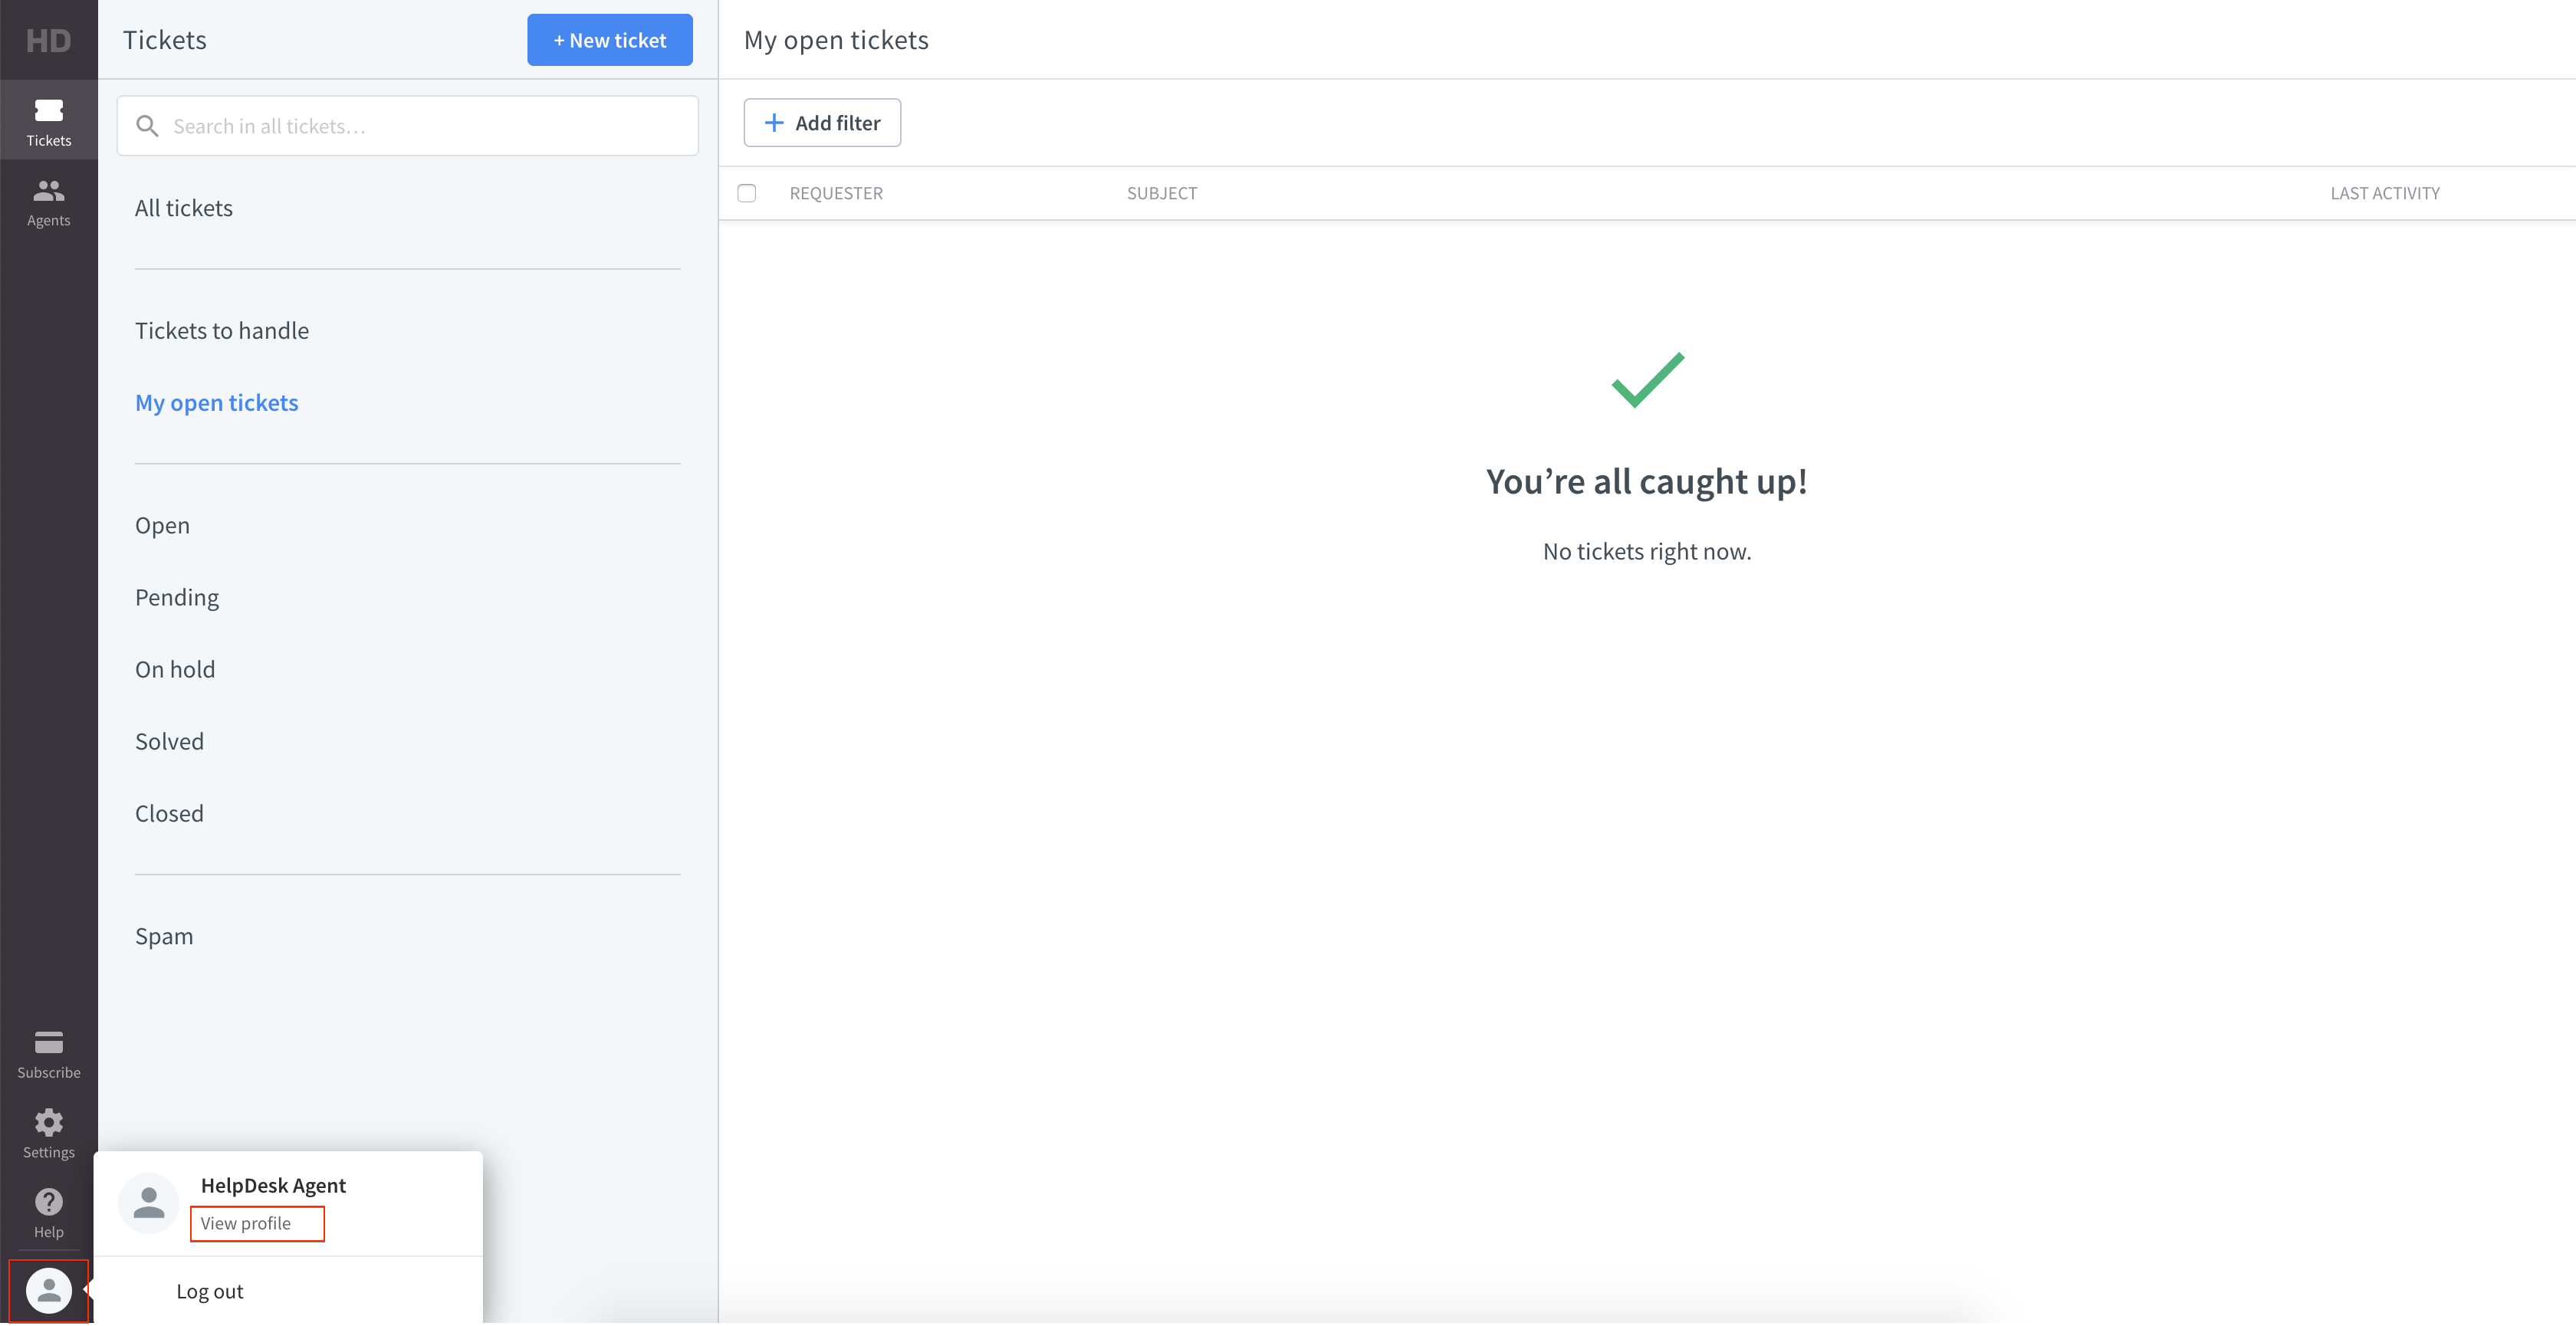Open Tickets to handle view
Image resolution: width=2576 pixels, height=1326 pixels.
(x=222, y=331)
